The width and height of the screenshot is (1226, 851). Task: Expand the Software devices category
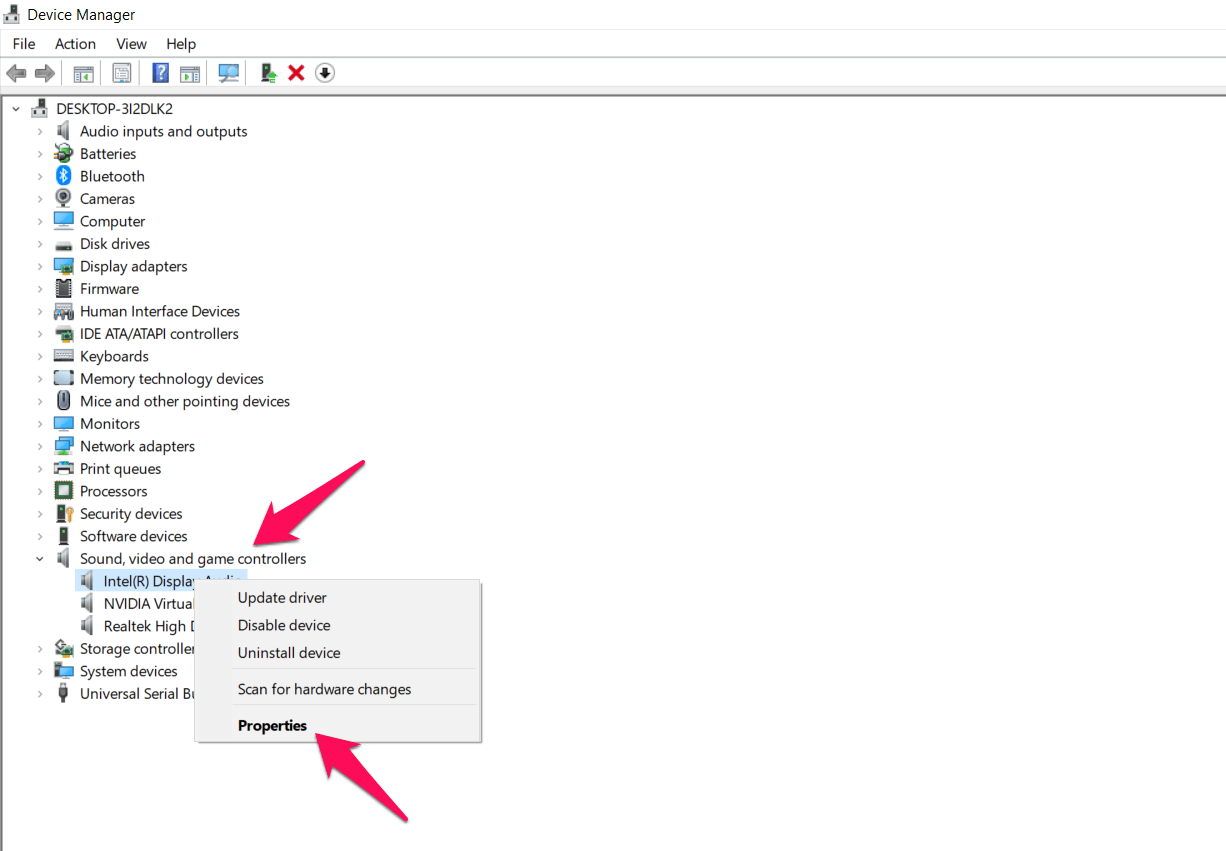(40, 536)
